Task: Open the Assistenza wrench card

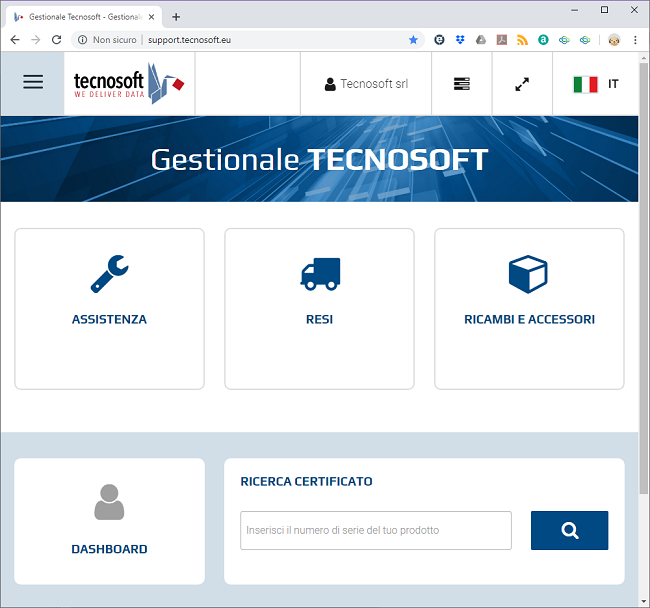Action: (109, 309)
